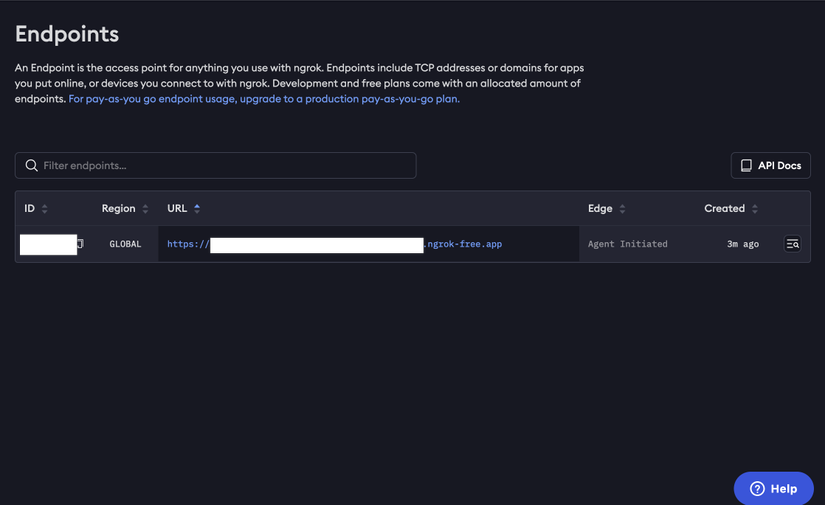Copy the endpoint ID with the copy icon
Viewport: 825px width, 505px height.
(x=80, y=244)
